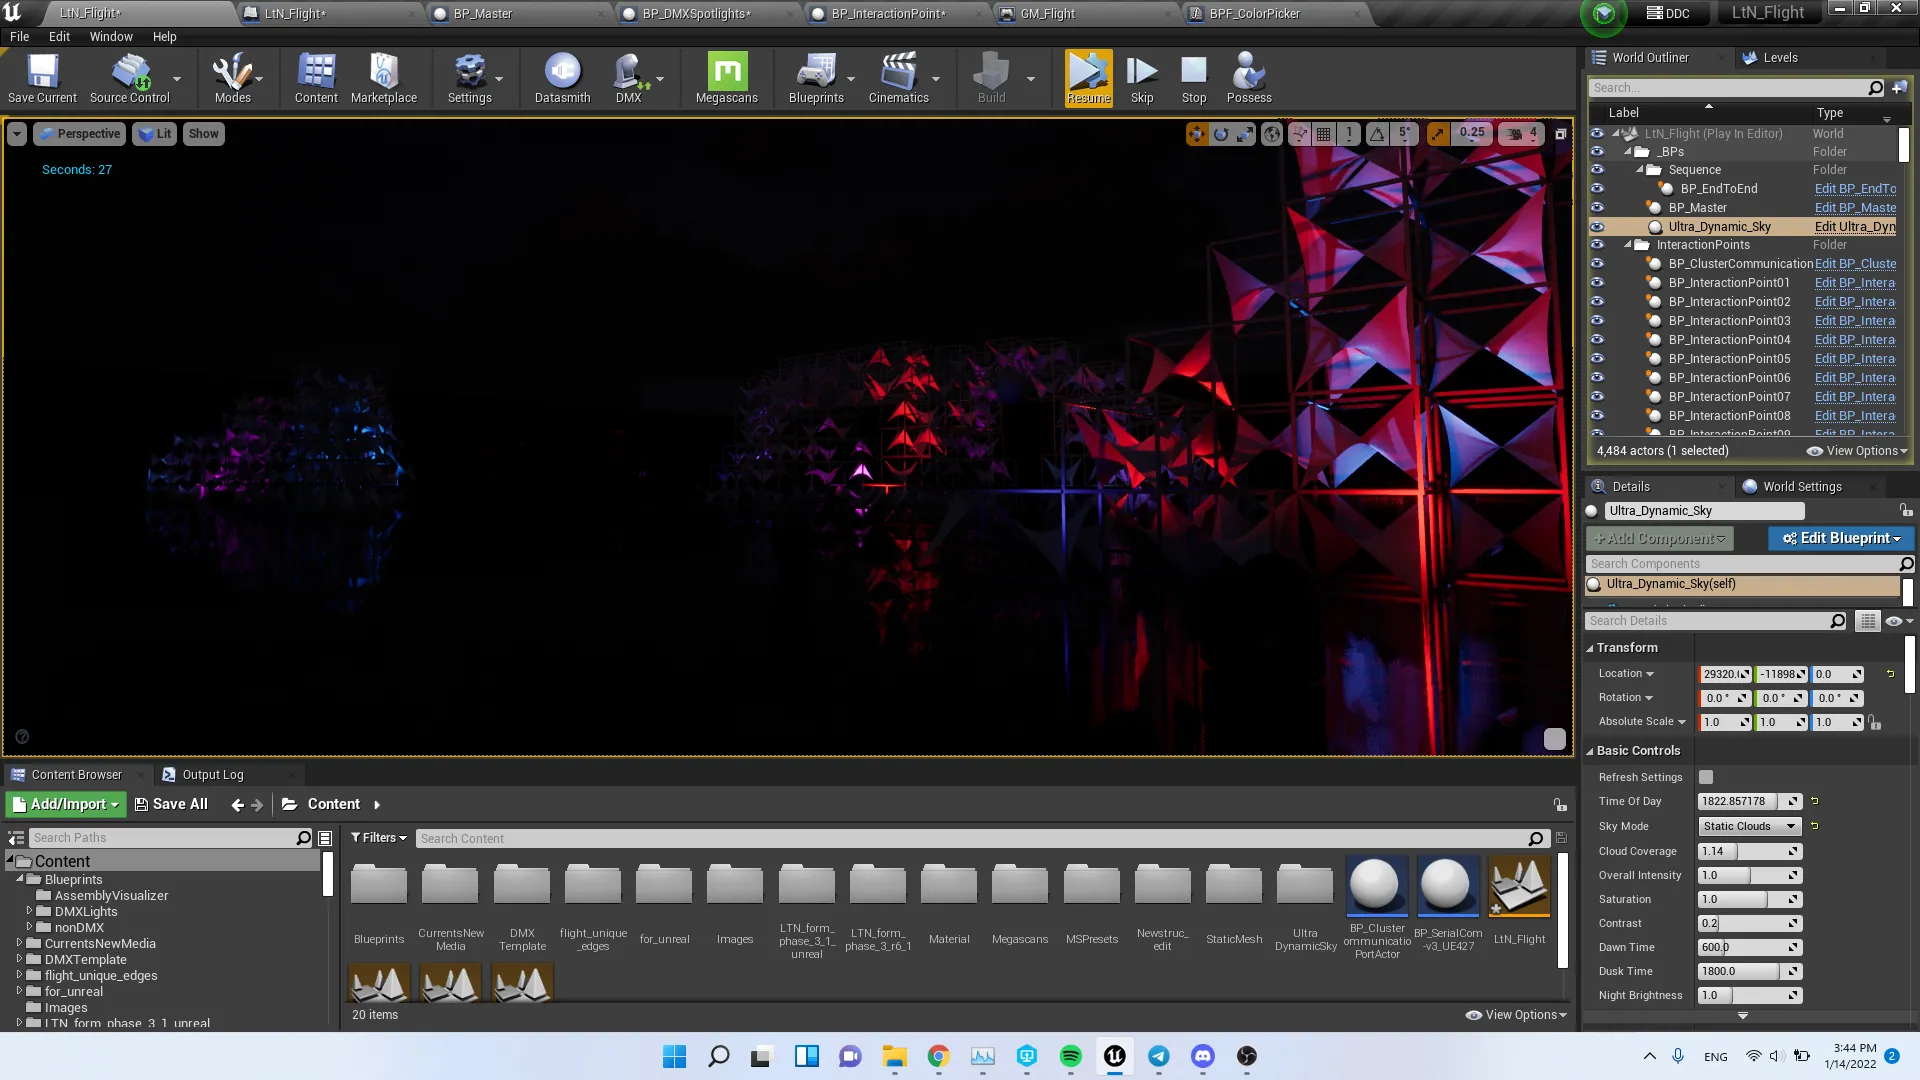Open the Spotify taskbar icon
The image size is (1920, 1080).
pyautogui.click(x=1070, y=1056)
